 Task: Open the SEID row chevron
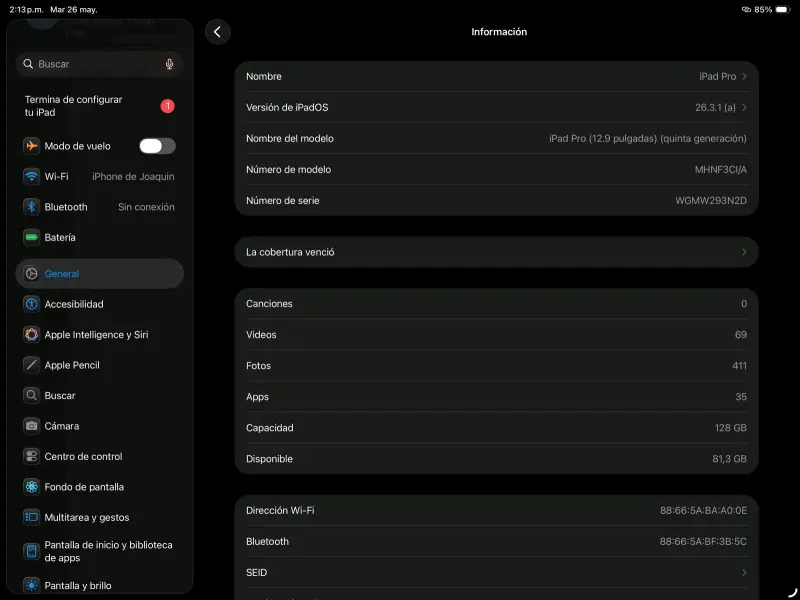[744, 572]
